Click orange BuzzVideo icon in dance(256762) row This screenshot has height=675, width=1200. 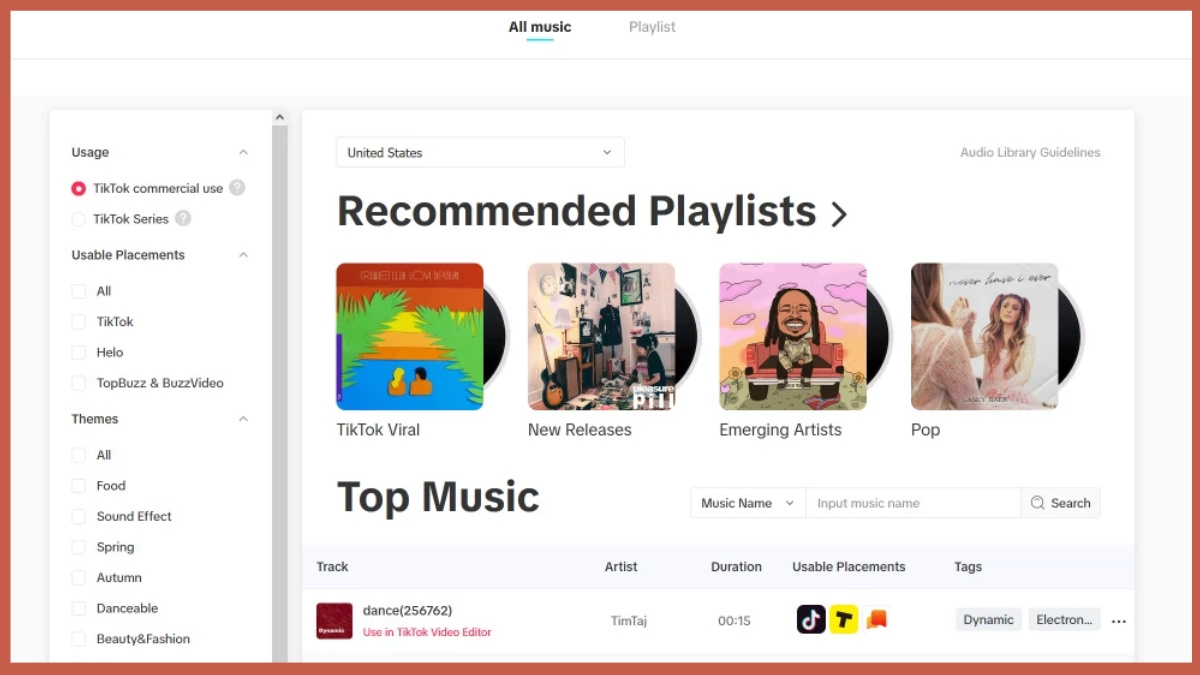click(x=877, y=620)
